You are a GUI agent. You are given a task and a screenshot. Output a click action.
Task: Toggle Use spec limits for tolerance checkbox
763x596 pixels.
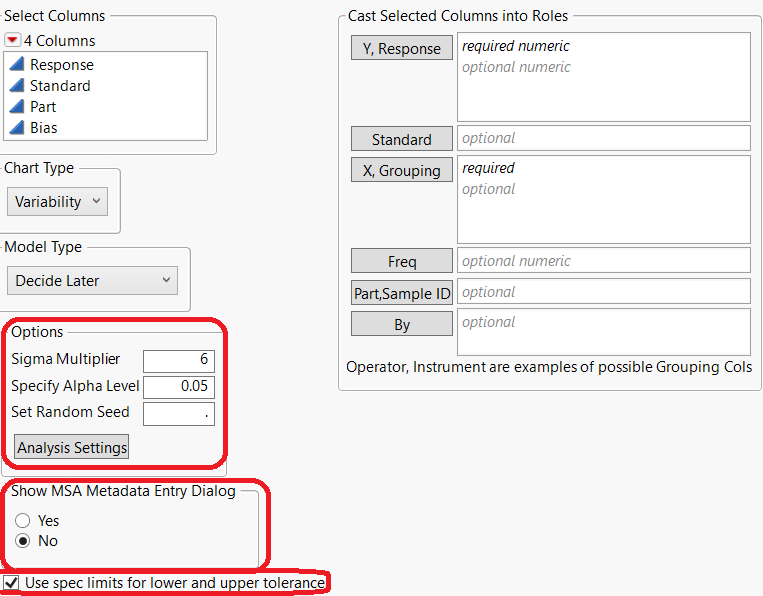pyautogui.click(x=11, y=583)
